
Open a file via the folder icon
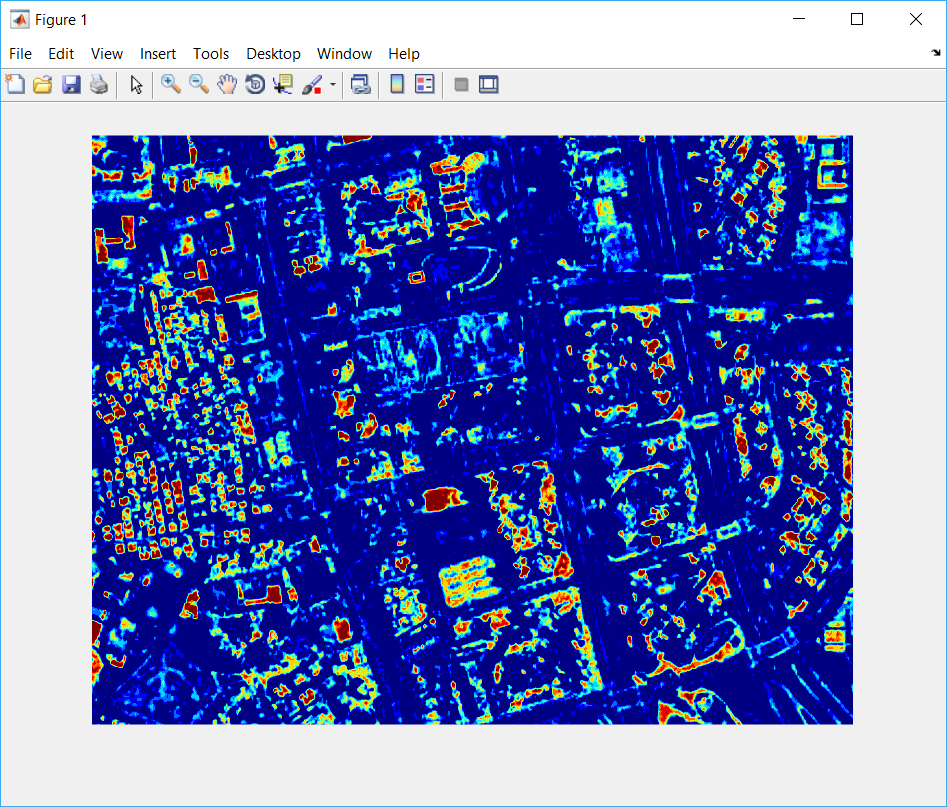tap(43, 85)
